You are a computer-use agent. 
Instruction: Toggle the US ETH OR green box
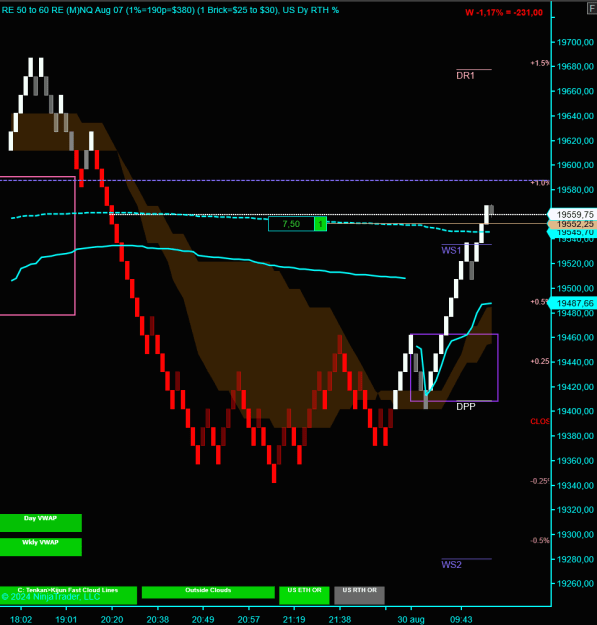click(304, 595)
